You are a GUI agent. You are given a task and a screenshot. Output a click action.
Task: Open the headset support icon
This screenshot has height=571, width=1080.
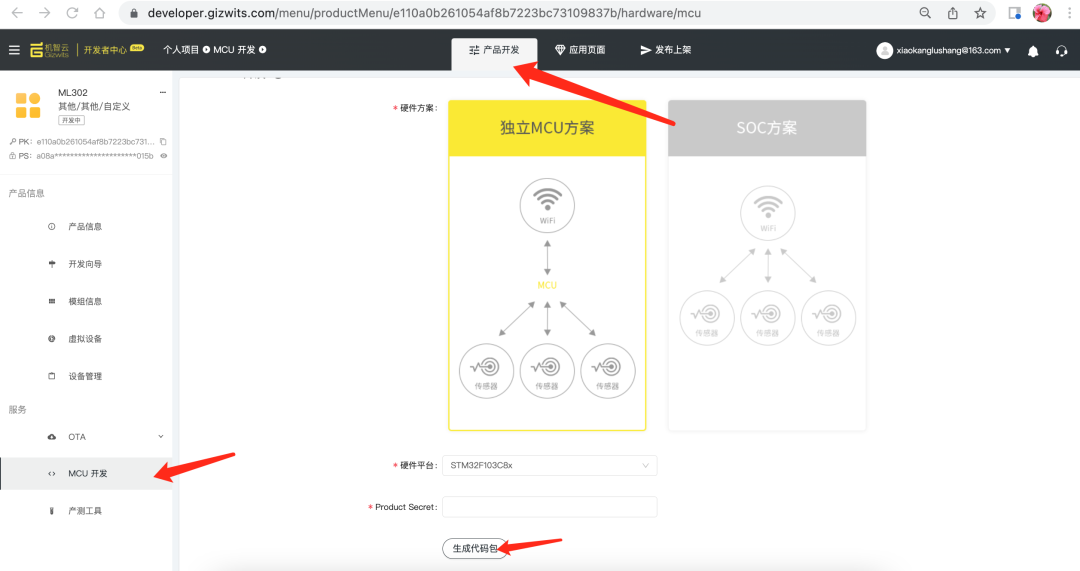(x=1061, y=50)
